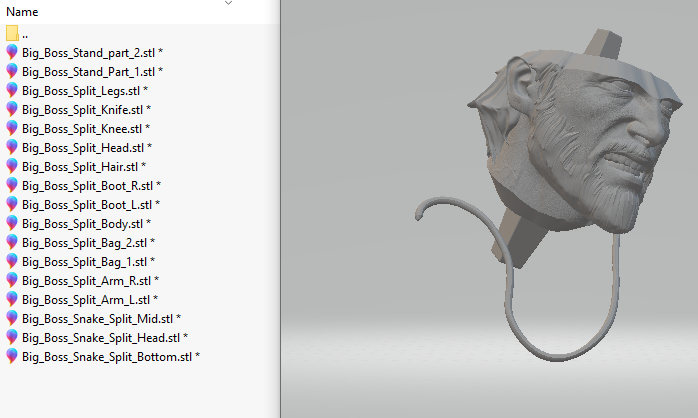Click the icon for Big_Boss_Split_Knife.stl
Screen dimensions: 698x418
click(x=12, y=110)
